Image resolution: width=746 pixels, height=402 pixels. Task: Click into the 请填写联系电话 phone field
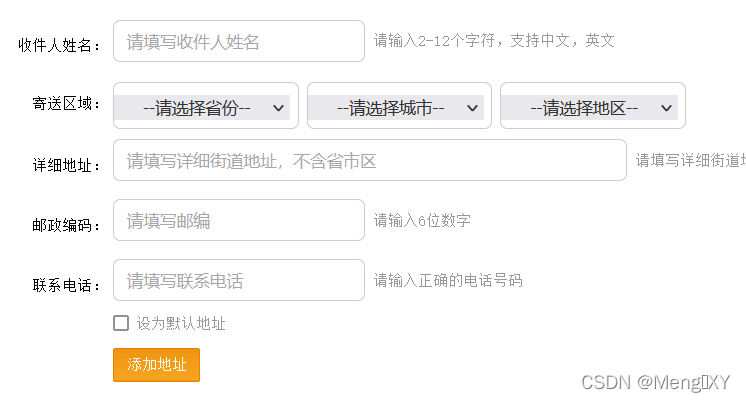point(239,280)
